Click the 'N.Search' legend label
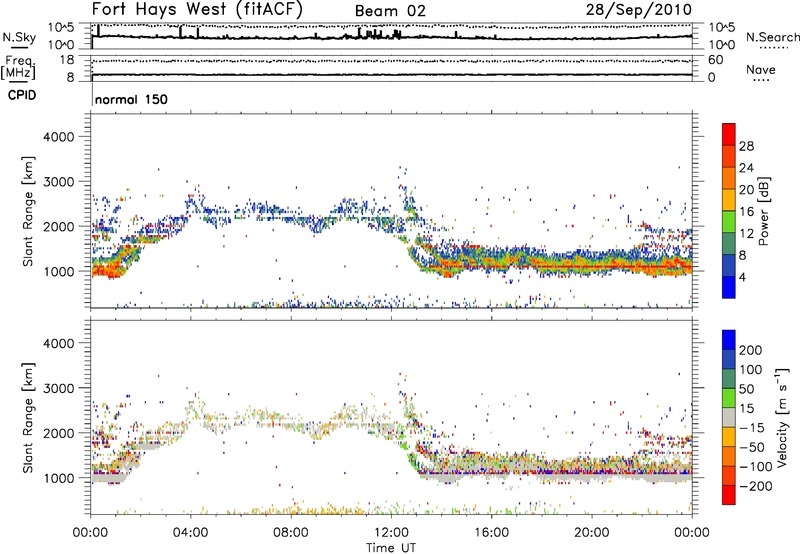The height and width of the screenshot is (554, 800). [x=772, y=37]
